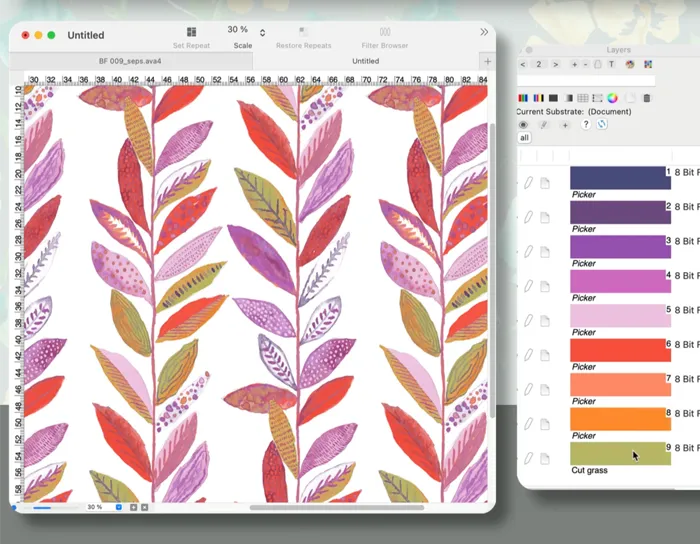Switch to the Untitled document tab
Viewport: 700px width, 544px height.
(366, 61)
